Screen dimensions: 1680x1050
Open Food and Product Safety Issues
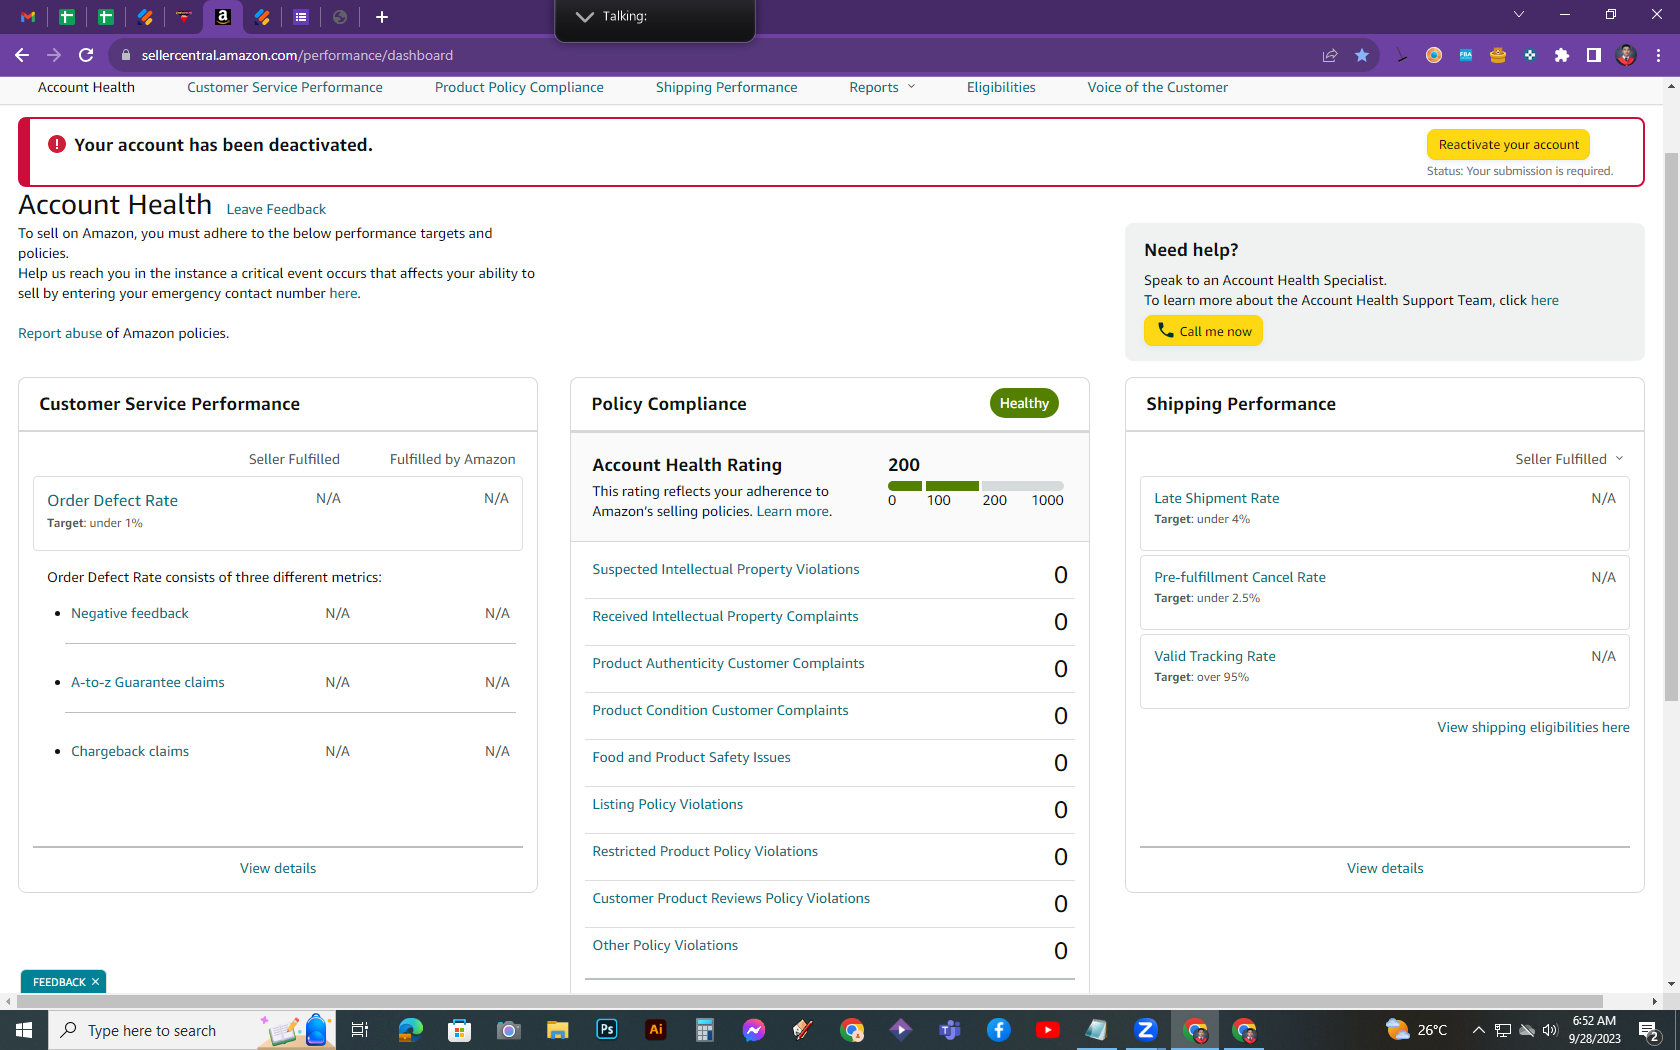pos(691,757)
